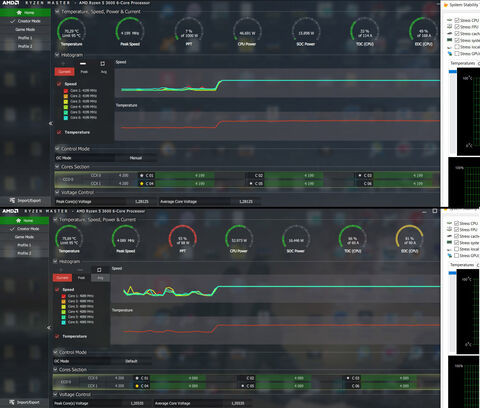The height and width of the screenshot is (408, 480).
Task: Open Game Mode in Manual-mode window sidebar
Action: pos(25,29)
